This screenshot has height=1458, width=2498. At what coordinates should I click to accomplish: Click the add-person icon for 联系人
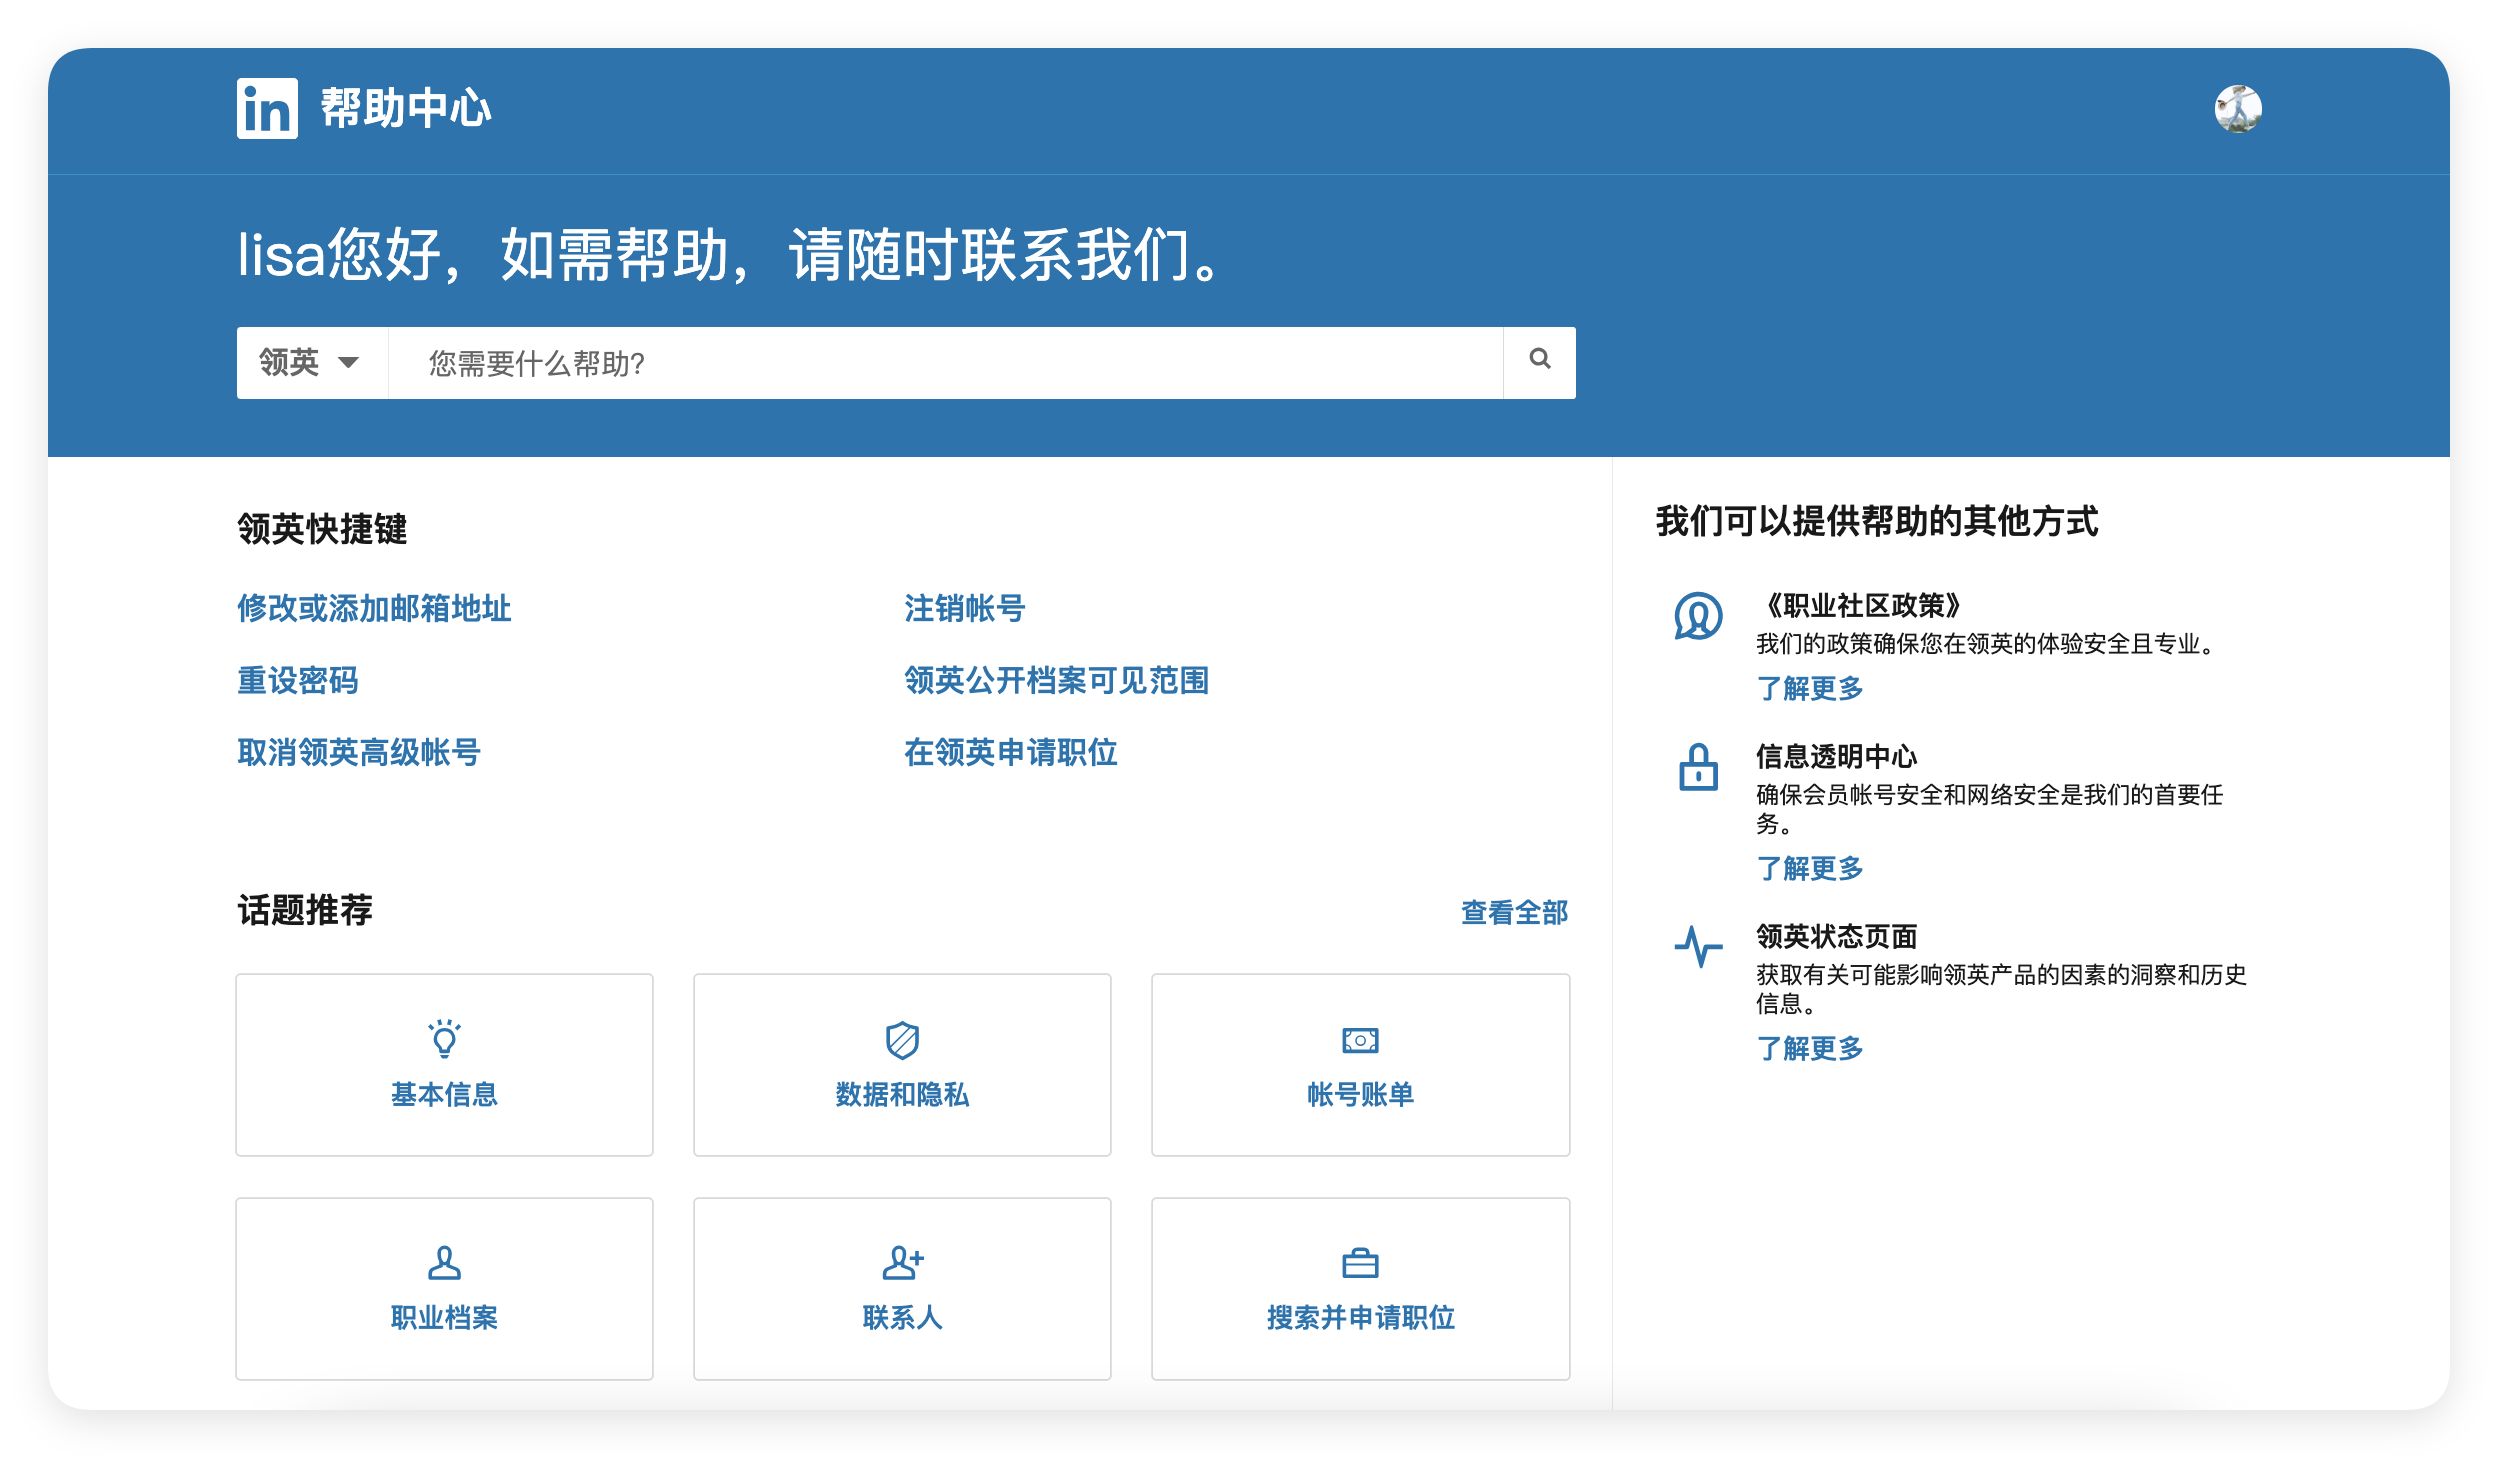(902, 1263)
